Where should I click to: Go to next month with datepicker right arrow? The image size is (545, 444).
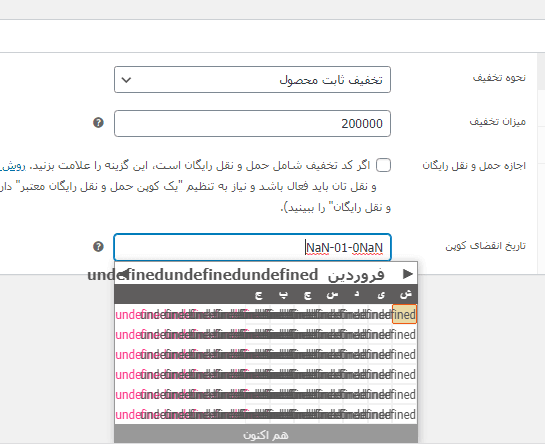point(407,274)
